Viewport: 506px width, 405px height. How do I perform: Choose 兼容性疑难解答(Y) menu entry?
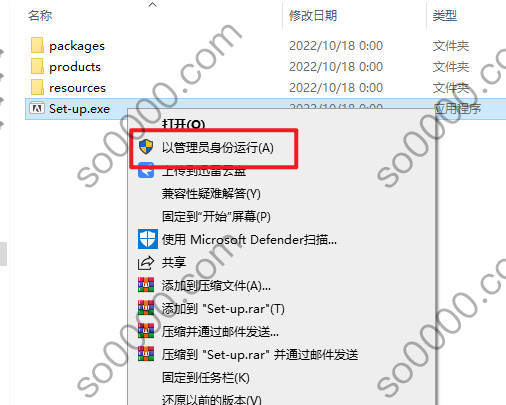coord(211,194)
